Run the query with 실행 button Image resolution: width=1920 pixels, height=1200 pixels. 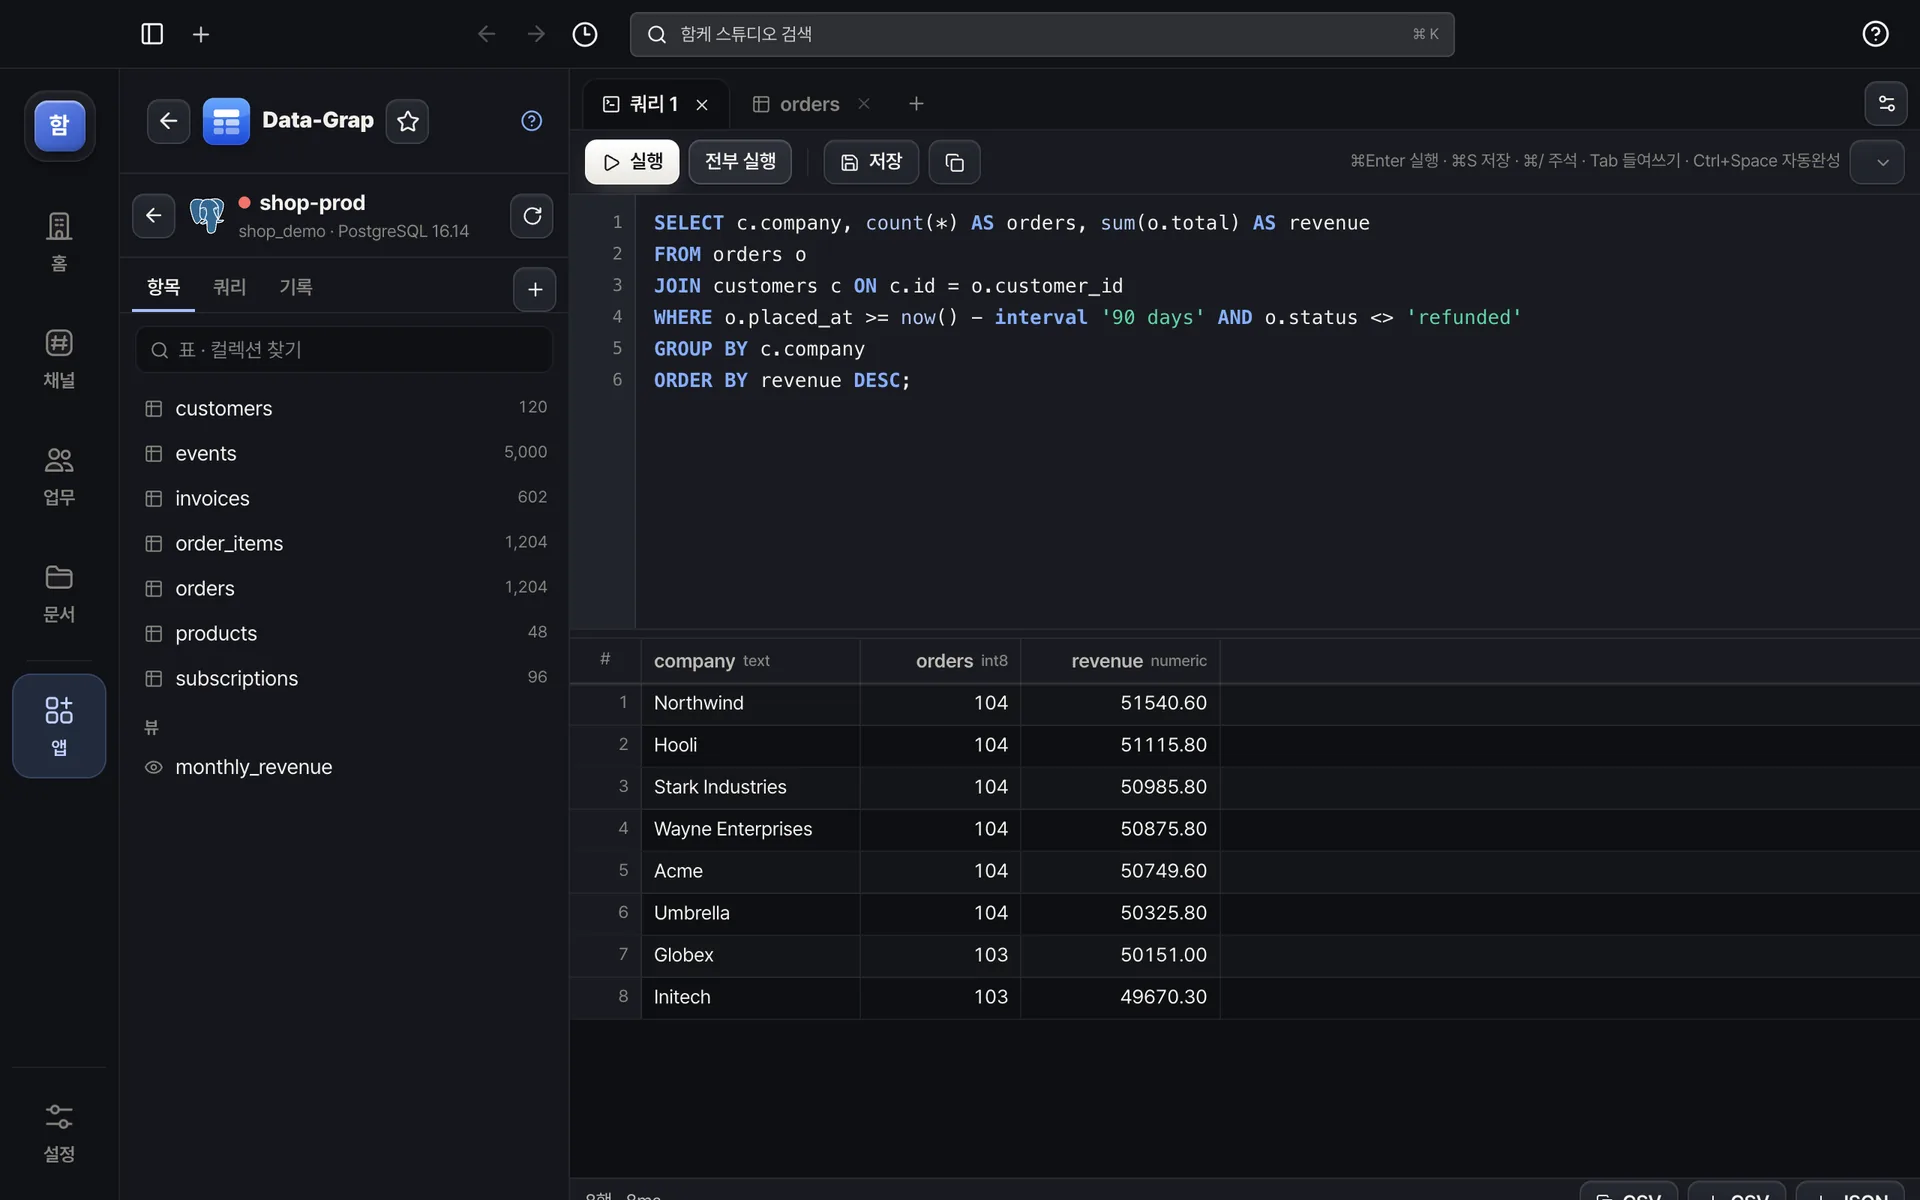pyautogui.click(x=632, y=162)
